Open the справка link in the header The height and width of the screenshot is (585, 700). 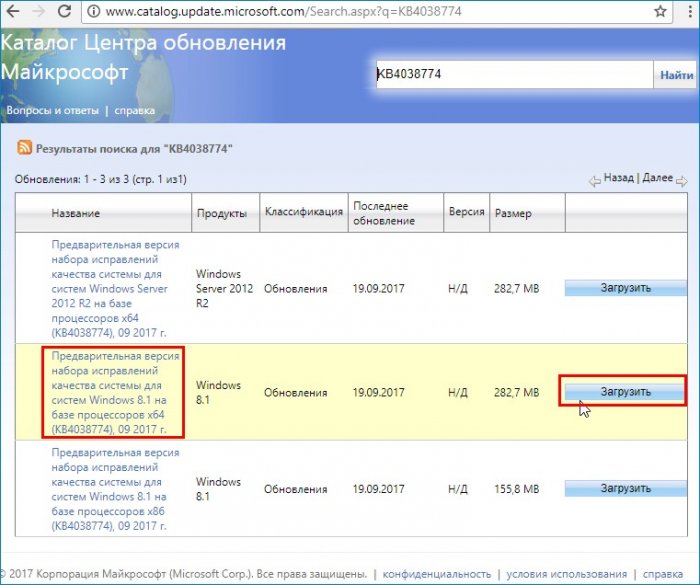[134, 110]
